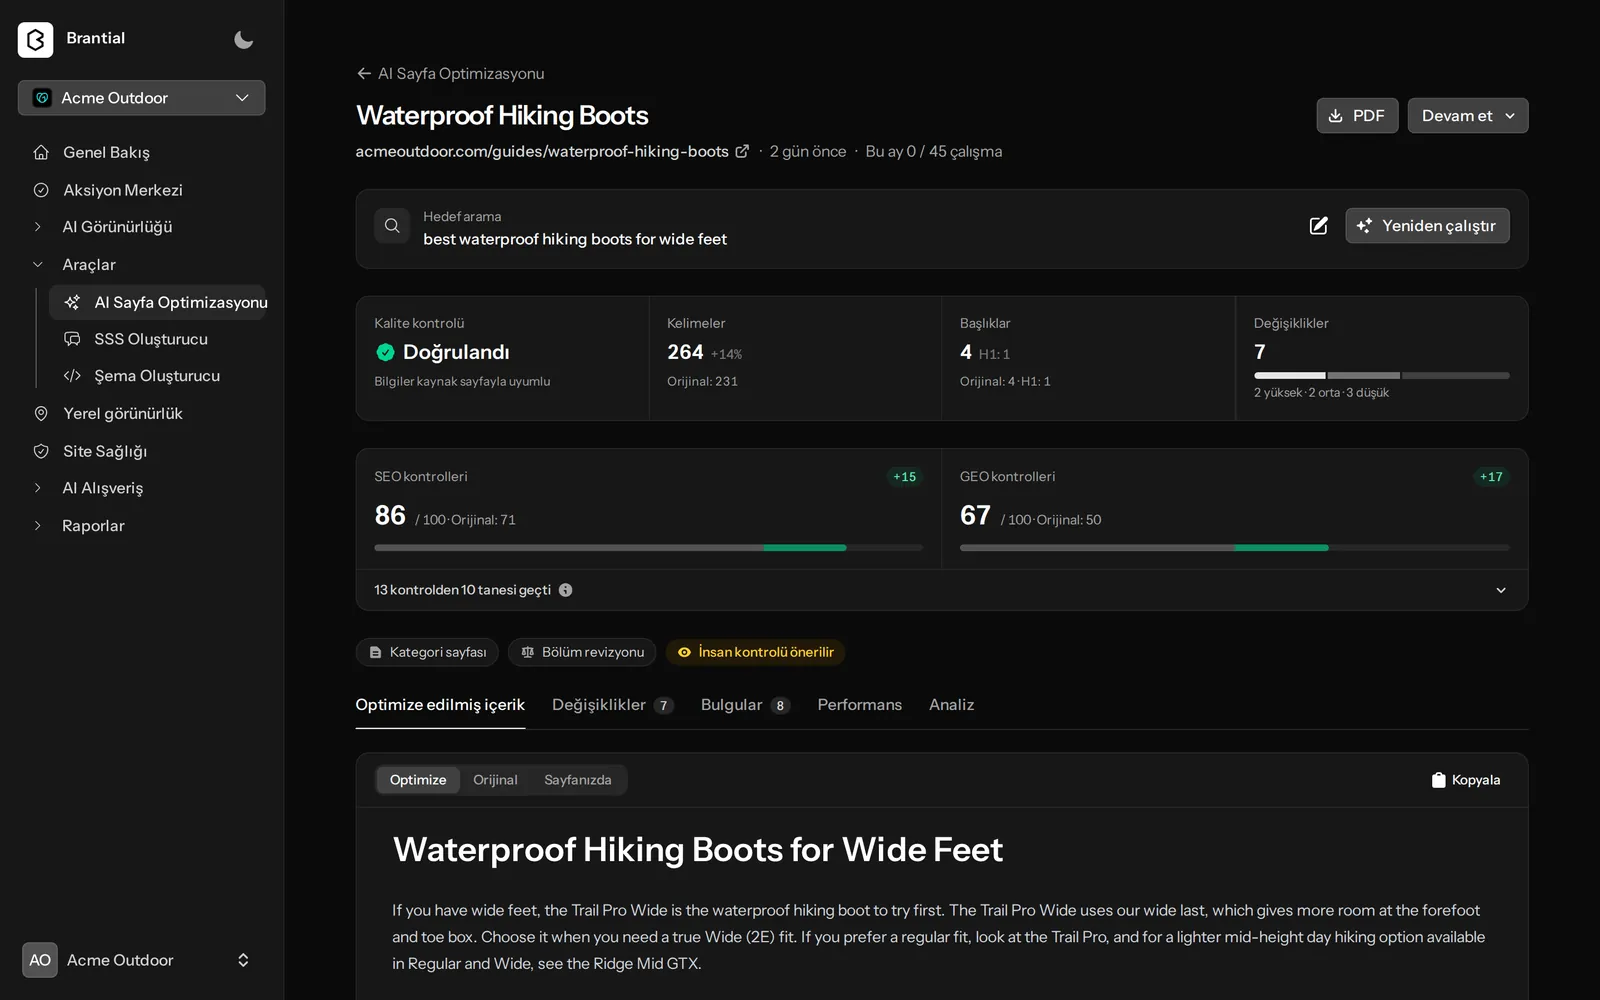Click the Bölüm revizyonu tag
The image size is (1600, 1000).
582,652
